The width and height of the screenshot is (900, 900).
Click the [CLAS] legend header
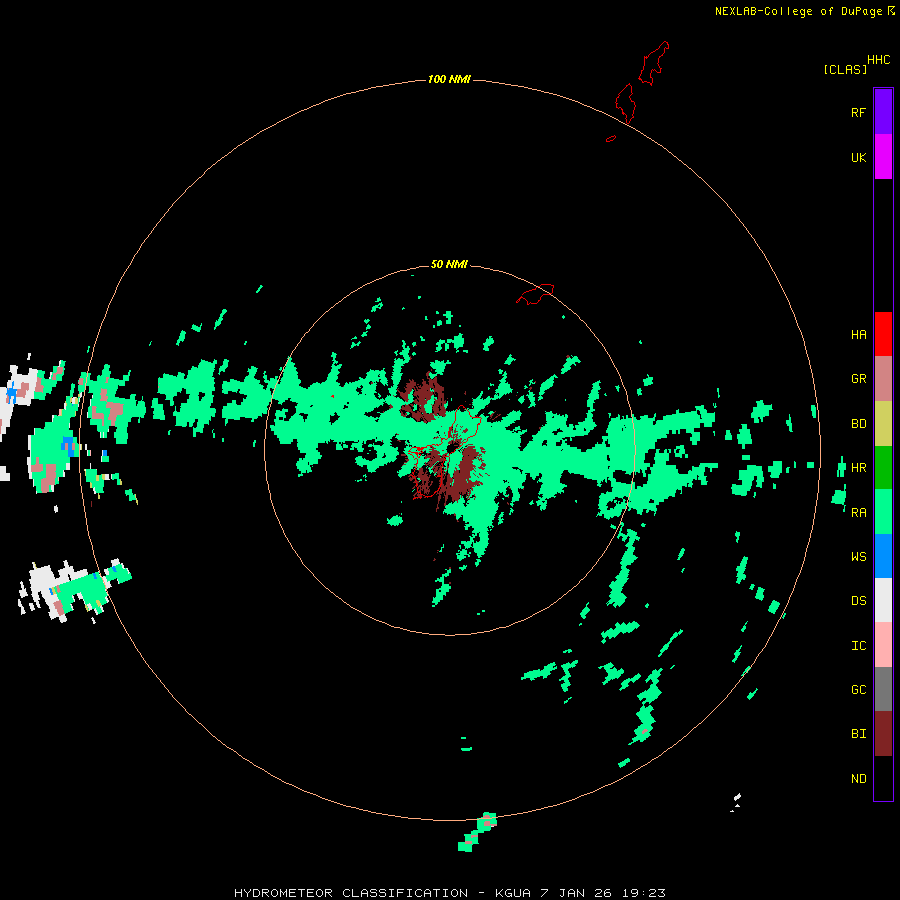tap(845, 69)
